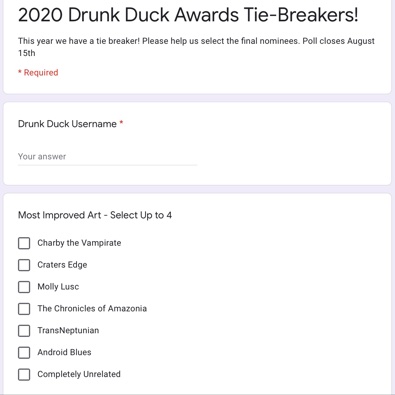Click the 'Craters Edge' option label text
The width and height of the screenshot is (395, 395).
click(62, 265)
